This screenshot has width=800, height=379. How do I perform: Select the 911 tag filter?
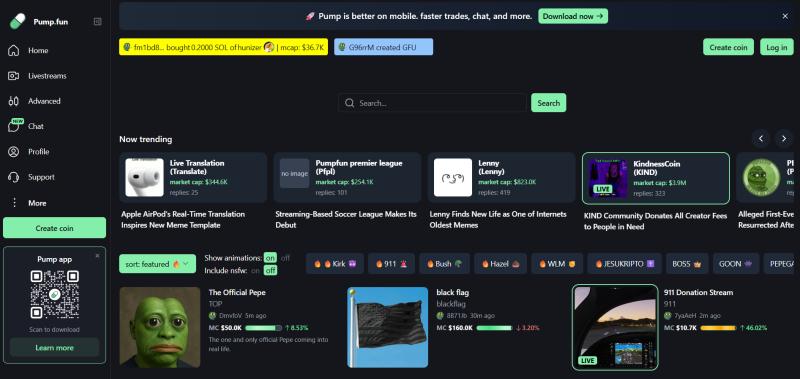pos(391,264)
